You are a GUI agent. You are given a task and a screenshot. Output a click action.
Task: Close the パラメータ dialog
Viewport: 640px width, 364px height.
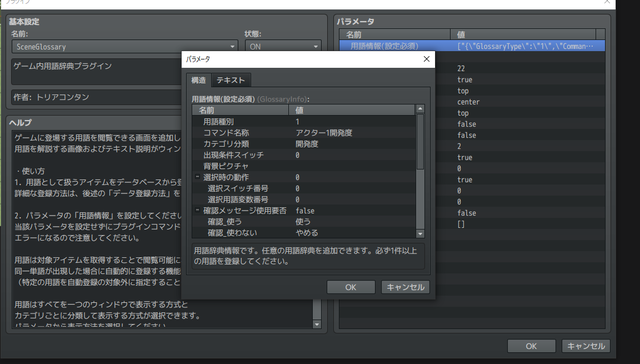tap(427, 59)
